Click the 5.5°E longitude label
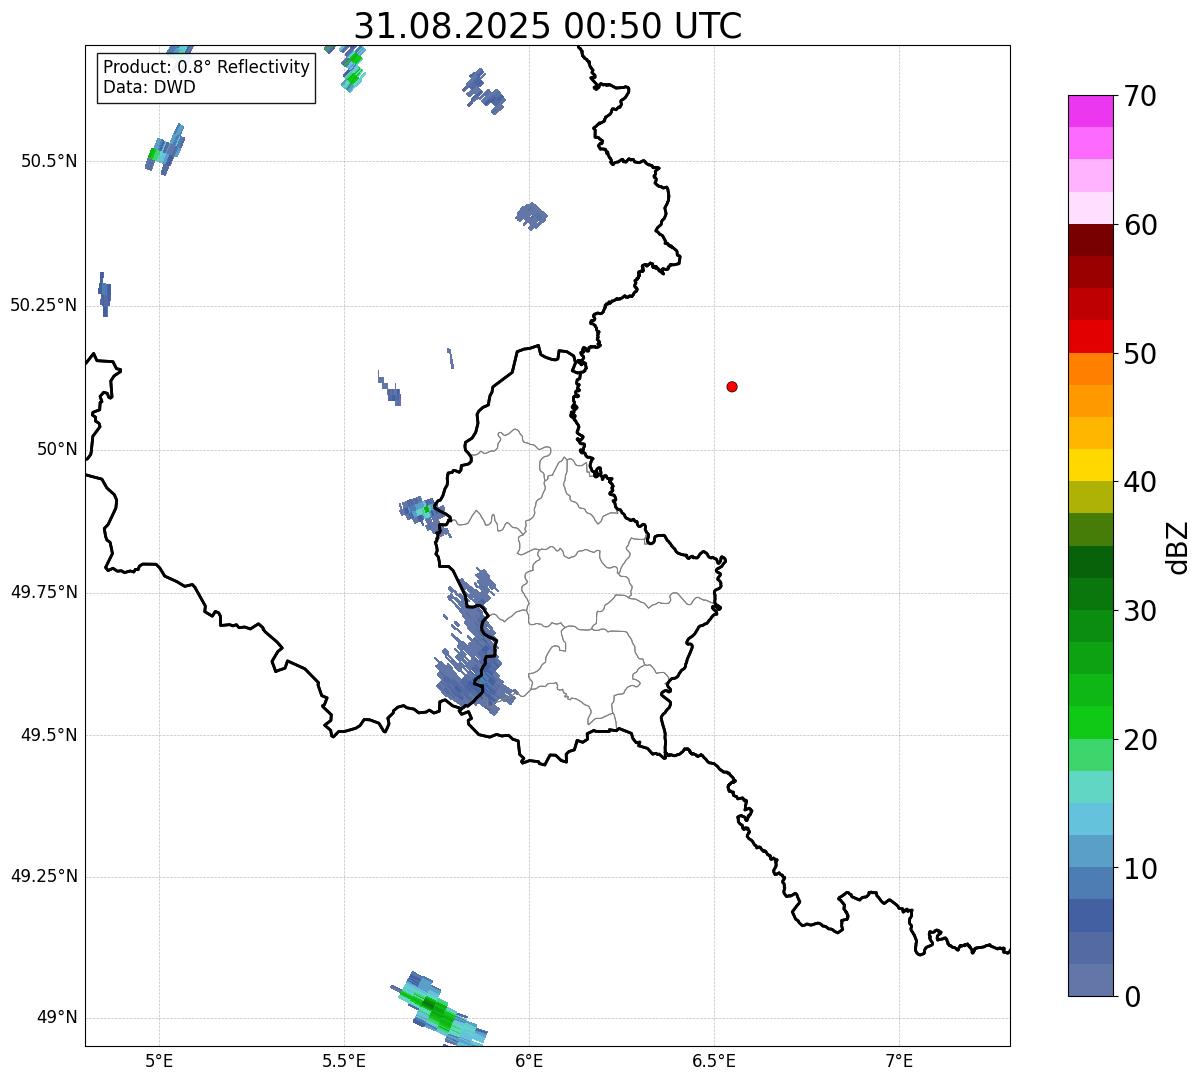The width and height of the screenshot is (1202, 1081). pos(344,1060)
